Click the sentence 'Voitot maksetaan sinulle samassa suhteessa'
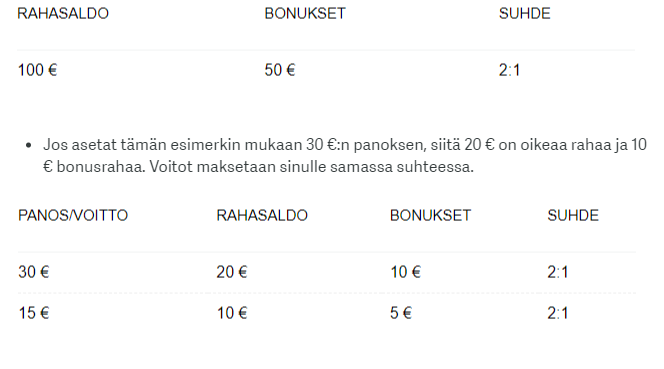The image size is (664, 369). 311,166
